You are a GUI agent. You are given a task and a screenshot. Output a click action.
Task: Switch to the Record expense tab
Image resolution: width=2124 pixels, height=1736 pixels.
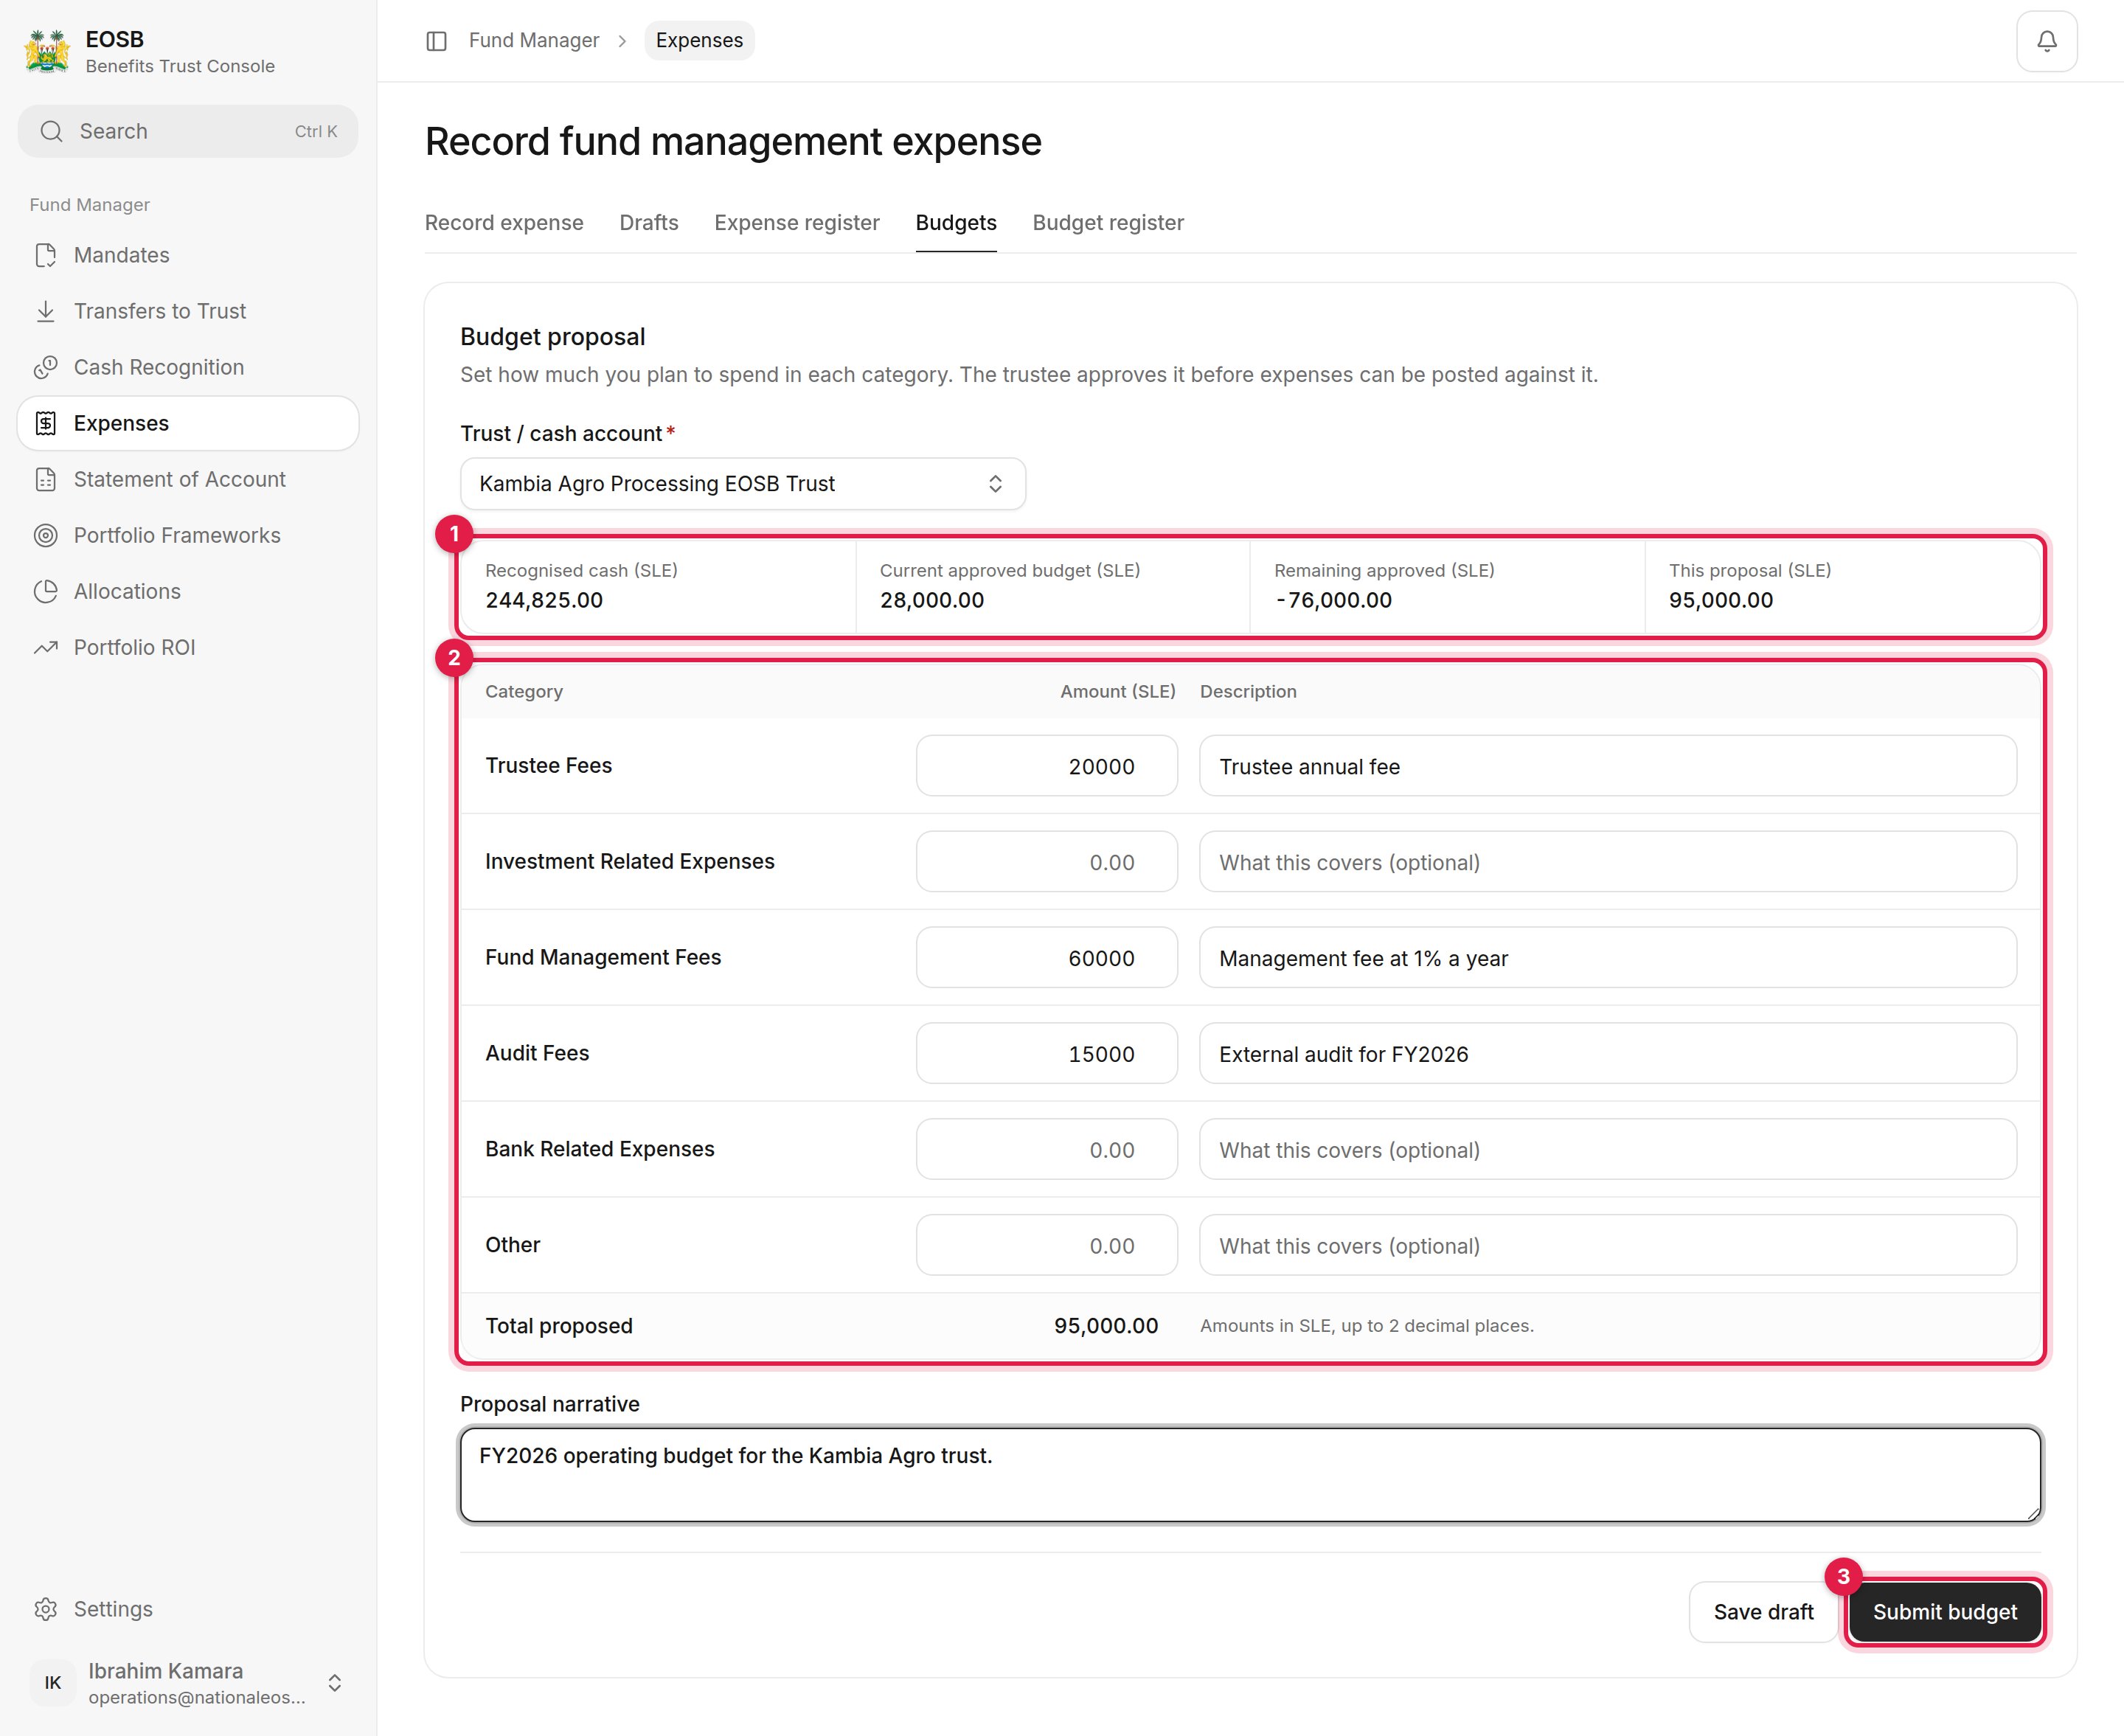pyautogui.click(x=504, y=223)
